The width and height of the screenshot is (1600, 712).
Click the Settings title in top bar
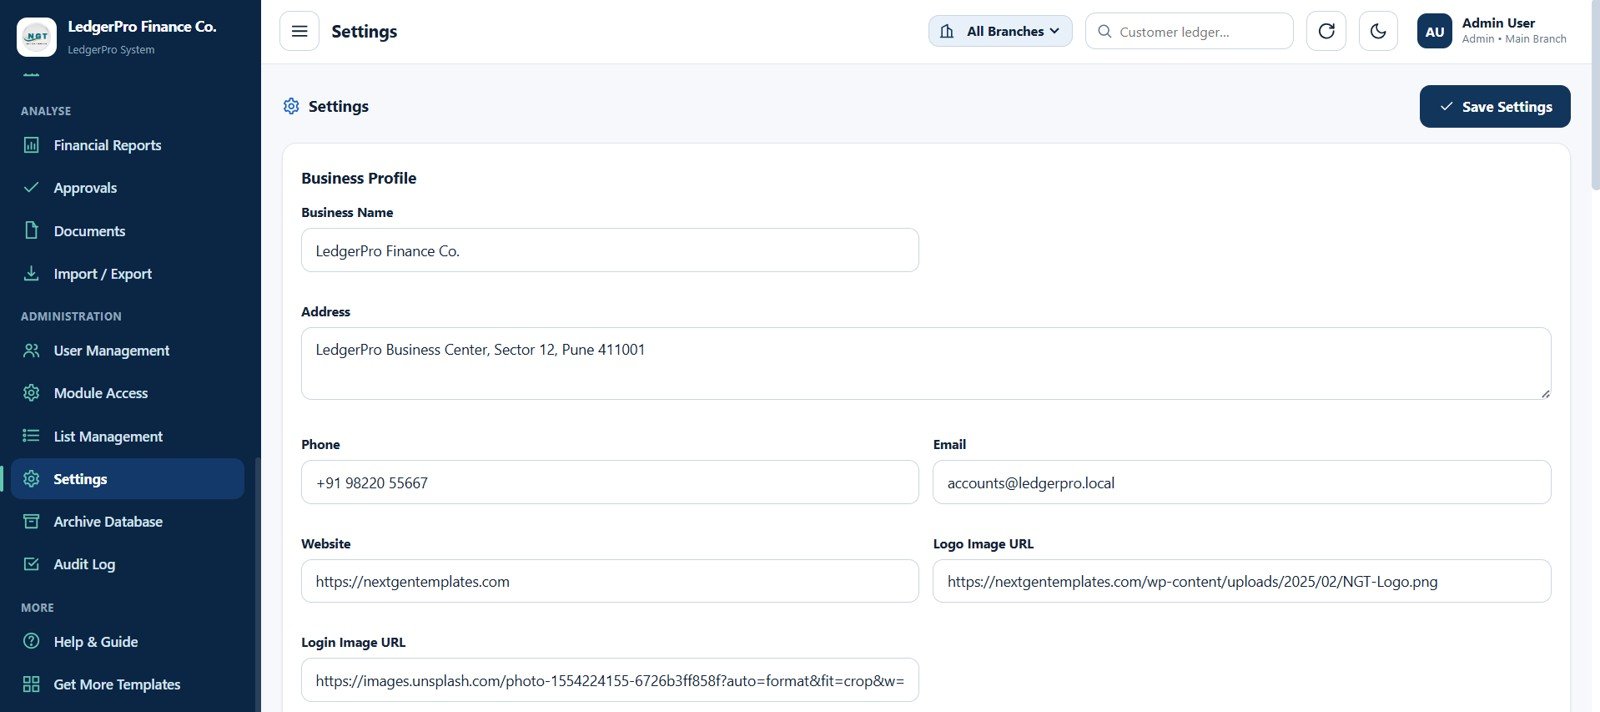coord(364,31)
